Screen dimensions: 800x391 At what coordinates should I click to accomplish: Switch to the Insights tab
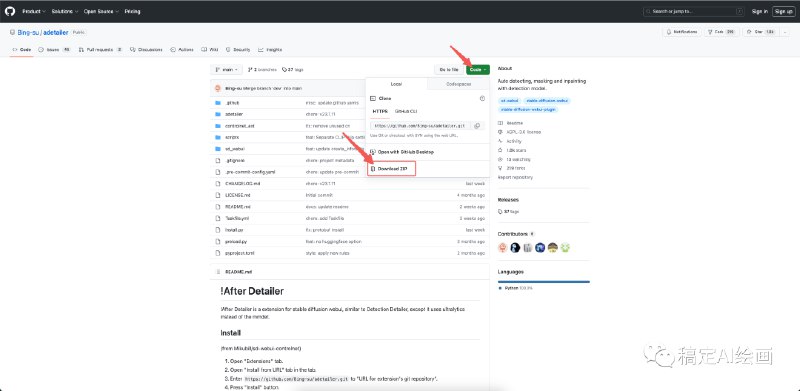[270, 50]
